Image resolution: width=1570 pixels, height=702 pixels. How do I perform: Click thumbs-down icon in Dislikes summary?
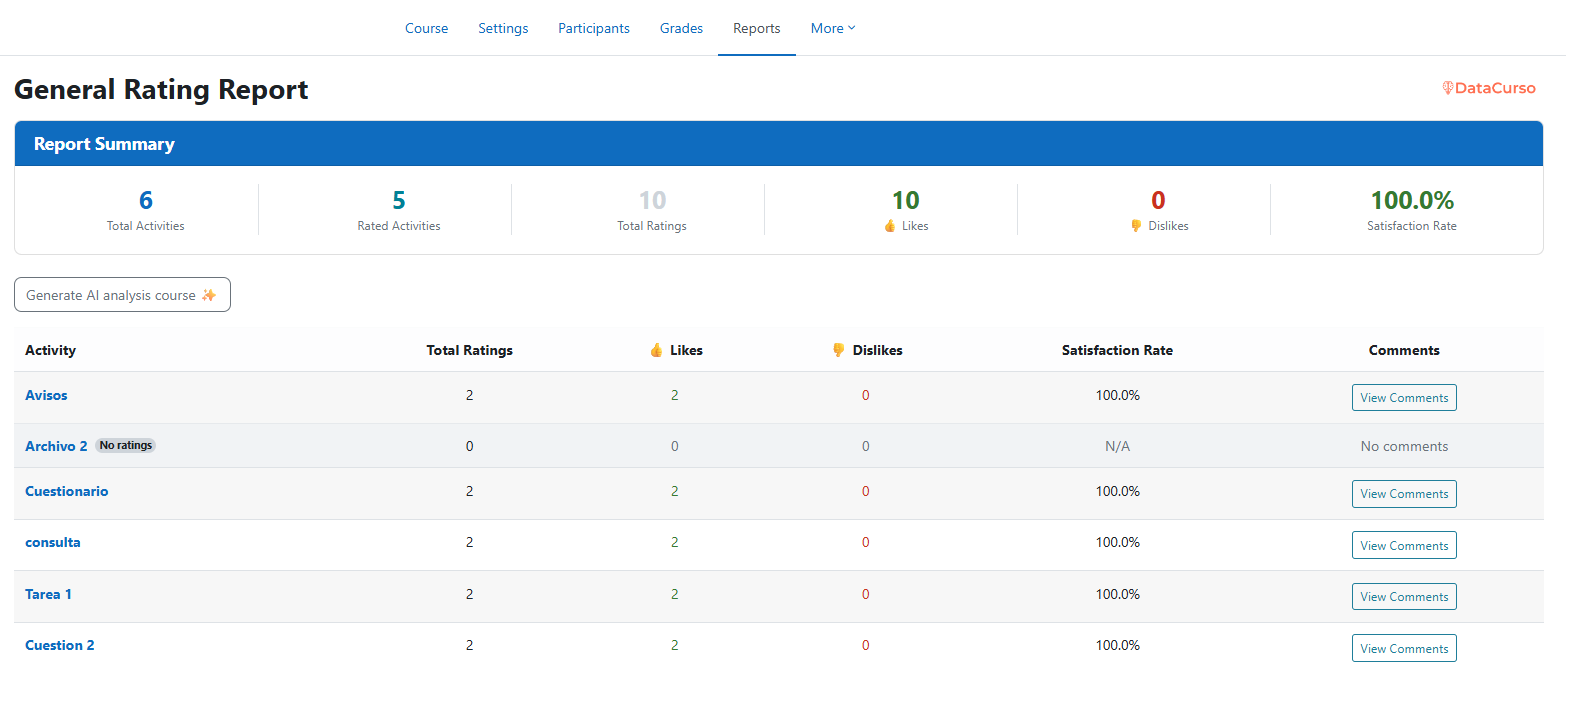pos(1136,226)
